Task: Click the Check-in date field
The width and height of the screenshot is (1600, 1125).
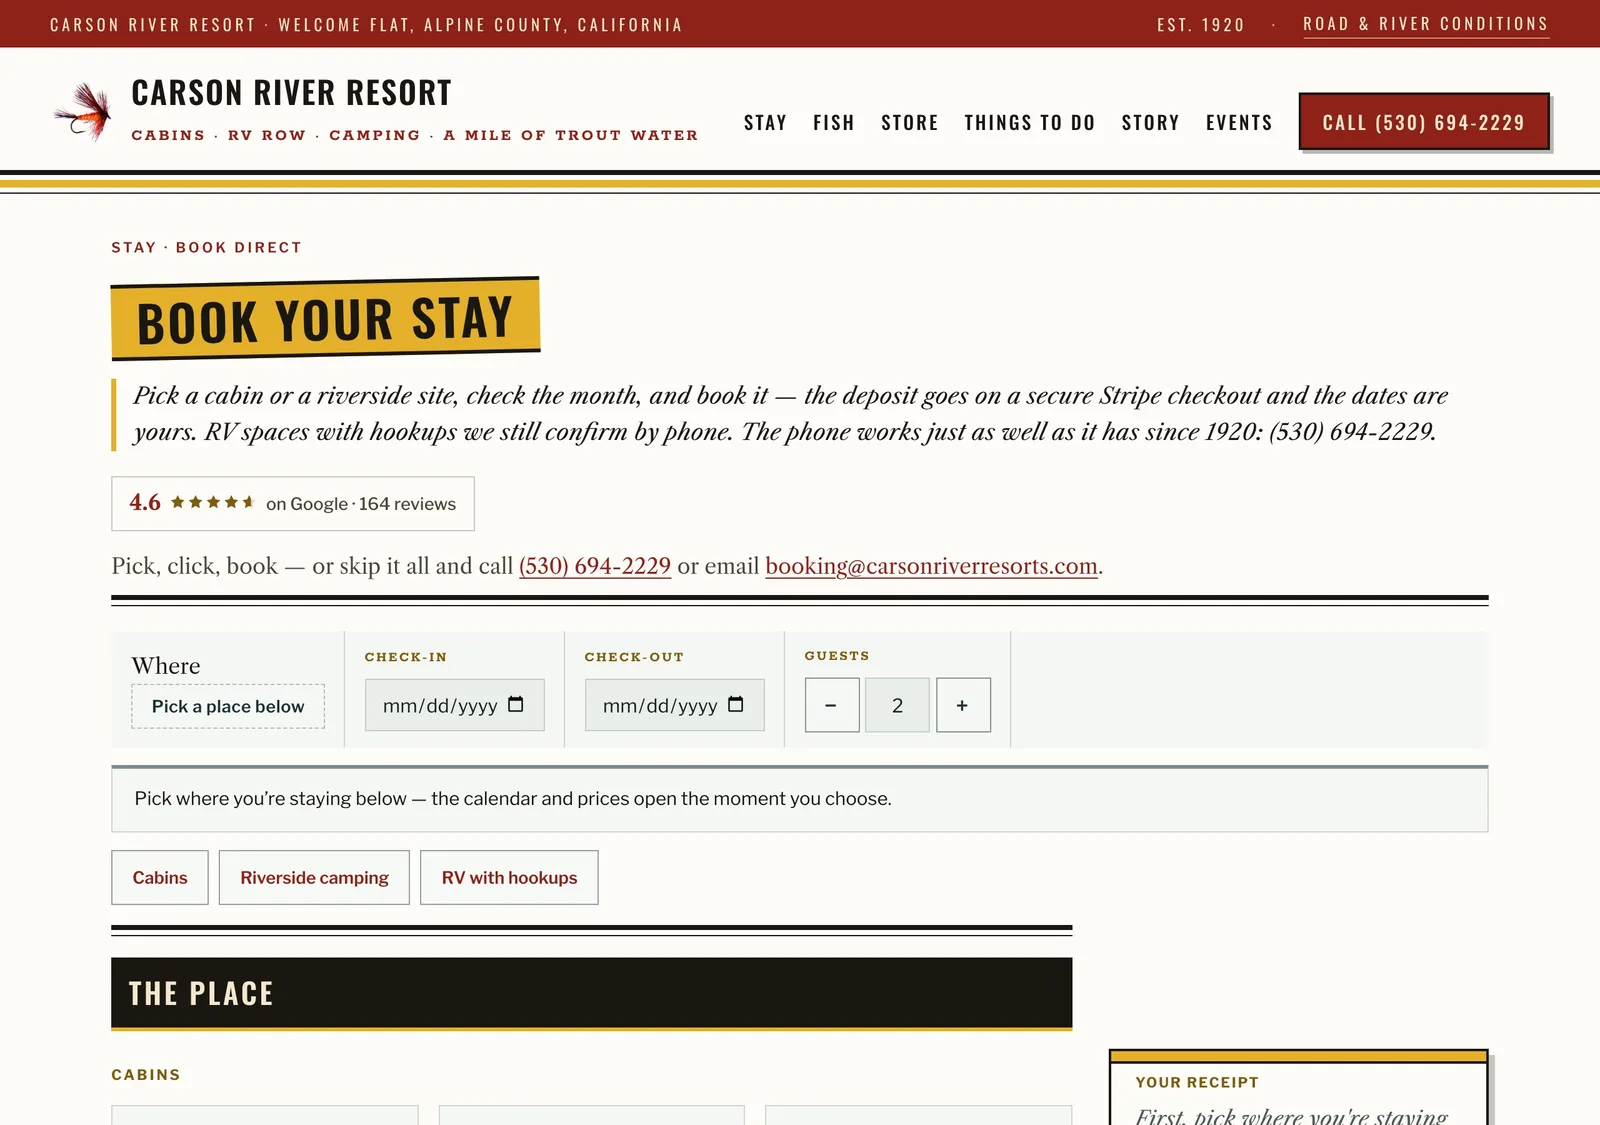Action: pyautogui.click(x=455, y=705)
